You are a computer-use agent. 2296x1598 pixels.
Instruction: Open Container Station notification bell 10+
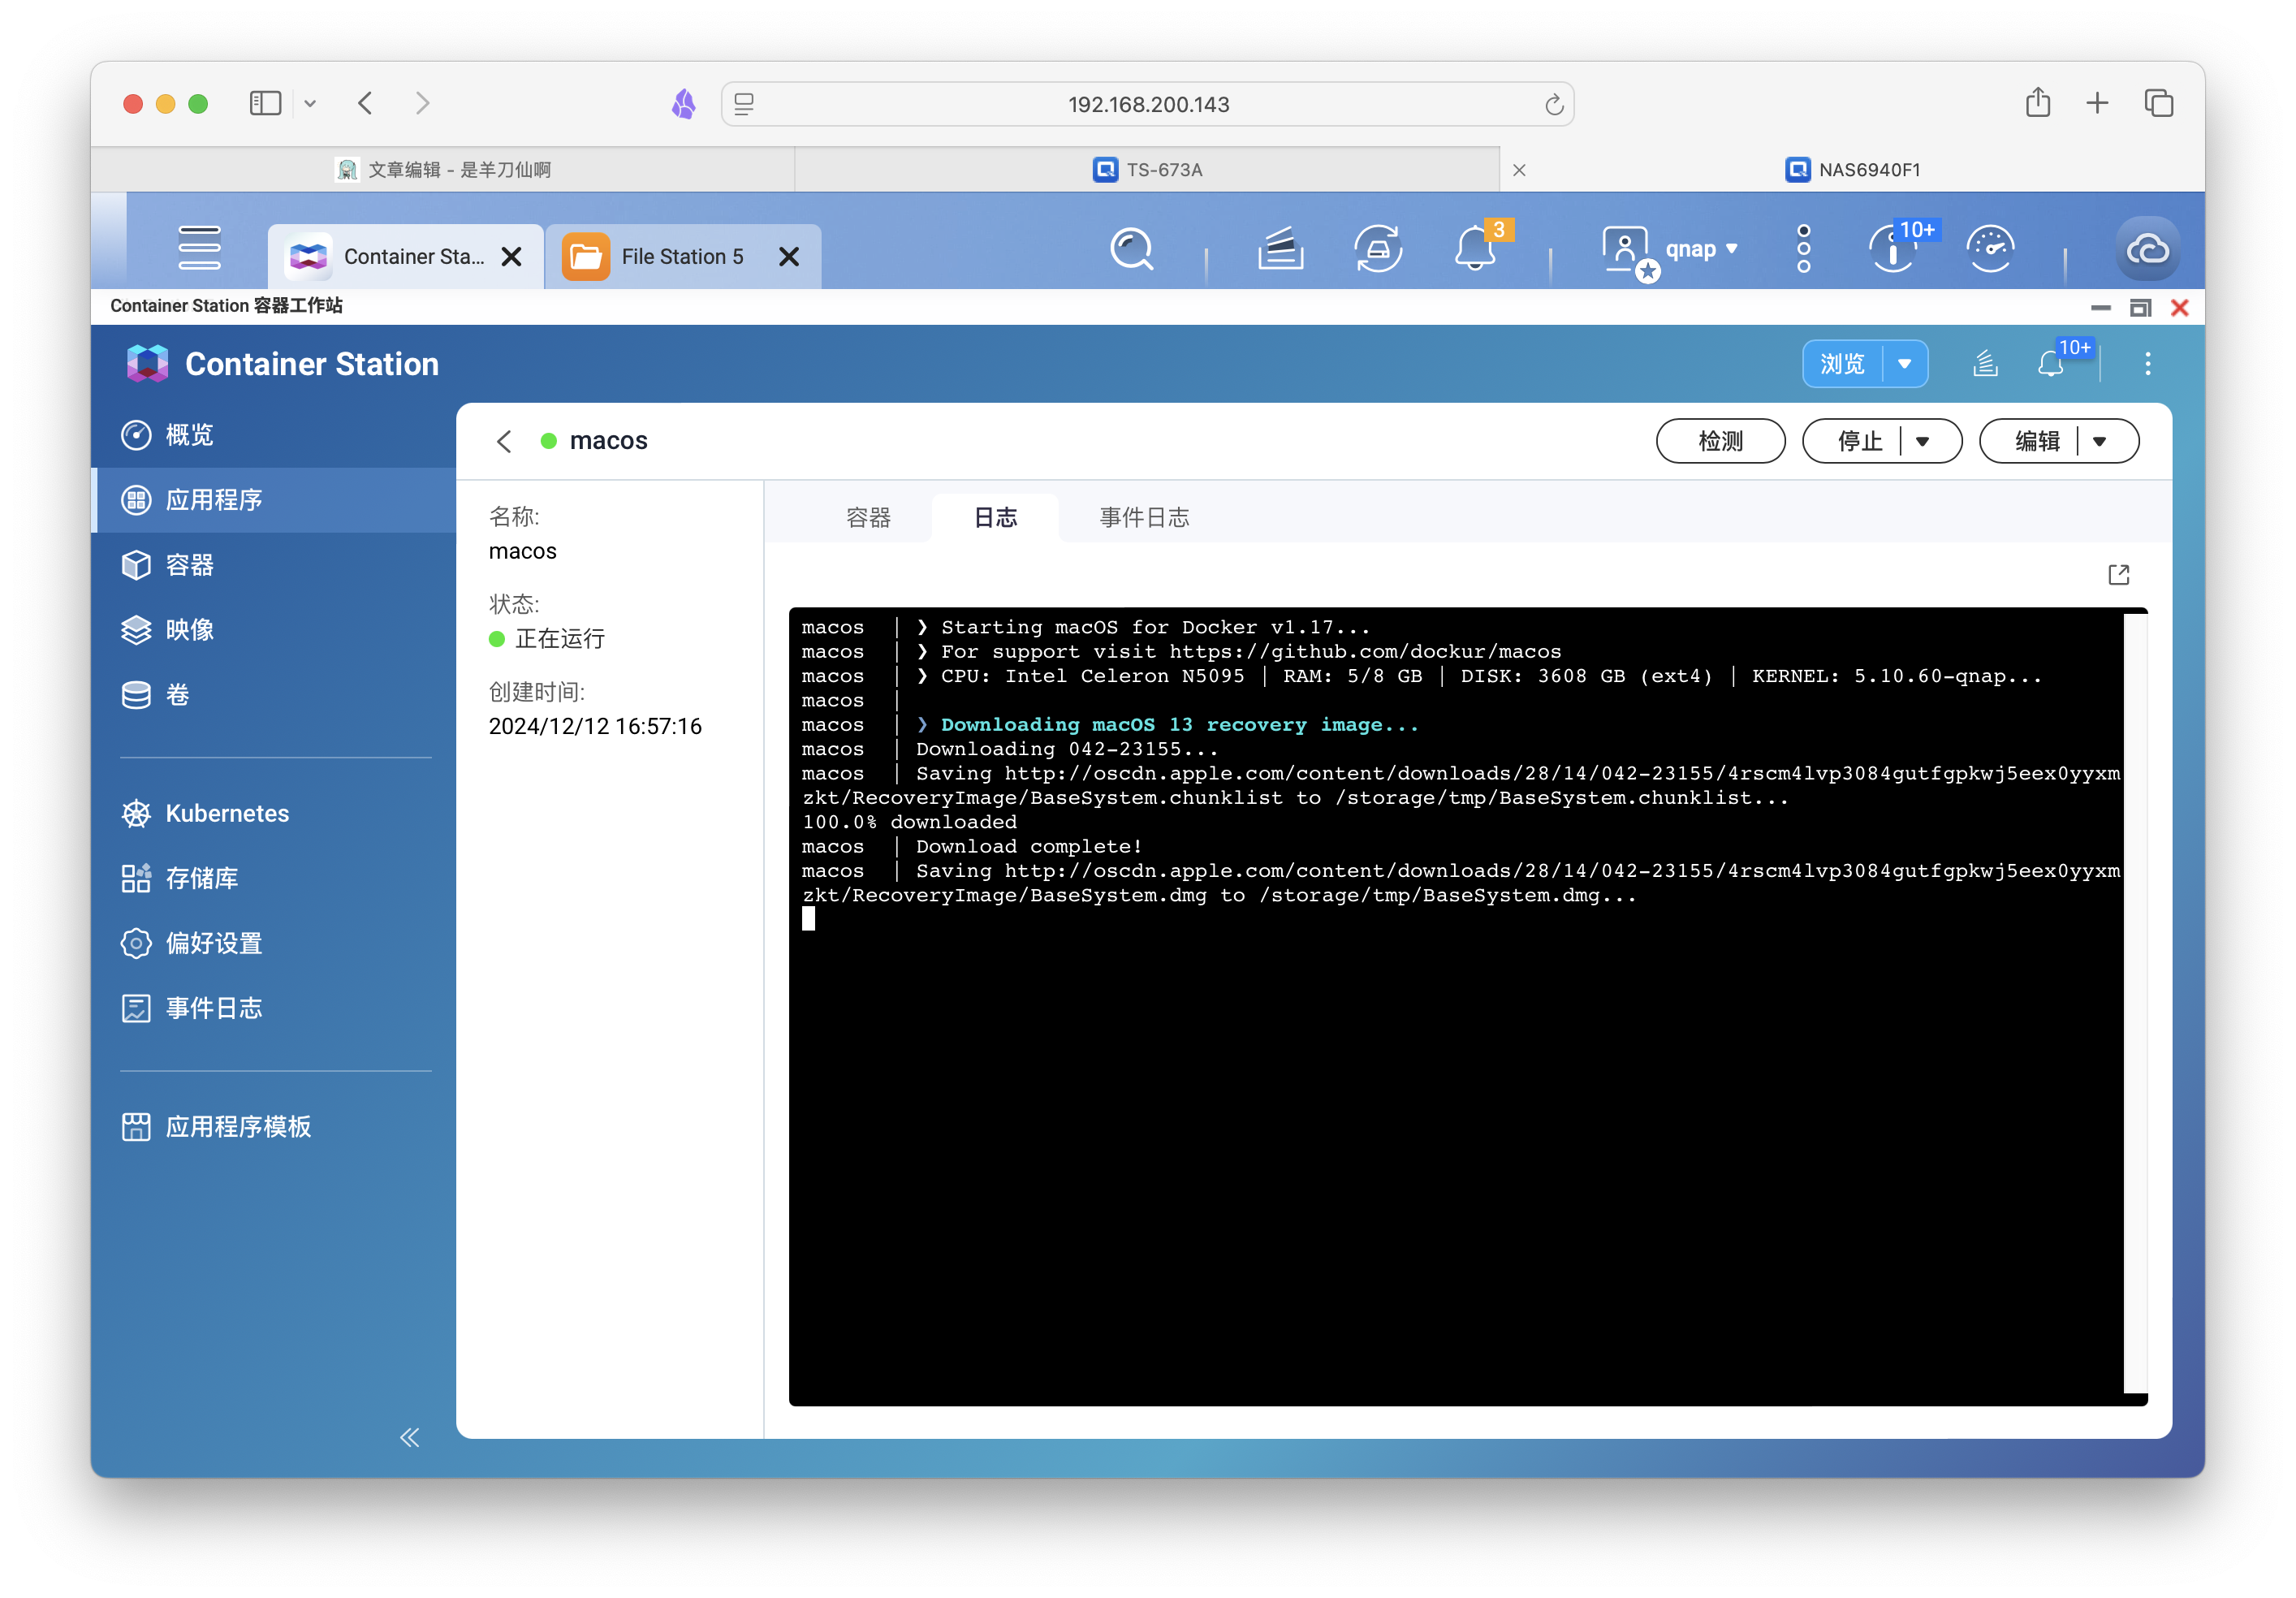pos(2050,363)
